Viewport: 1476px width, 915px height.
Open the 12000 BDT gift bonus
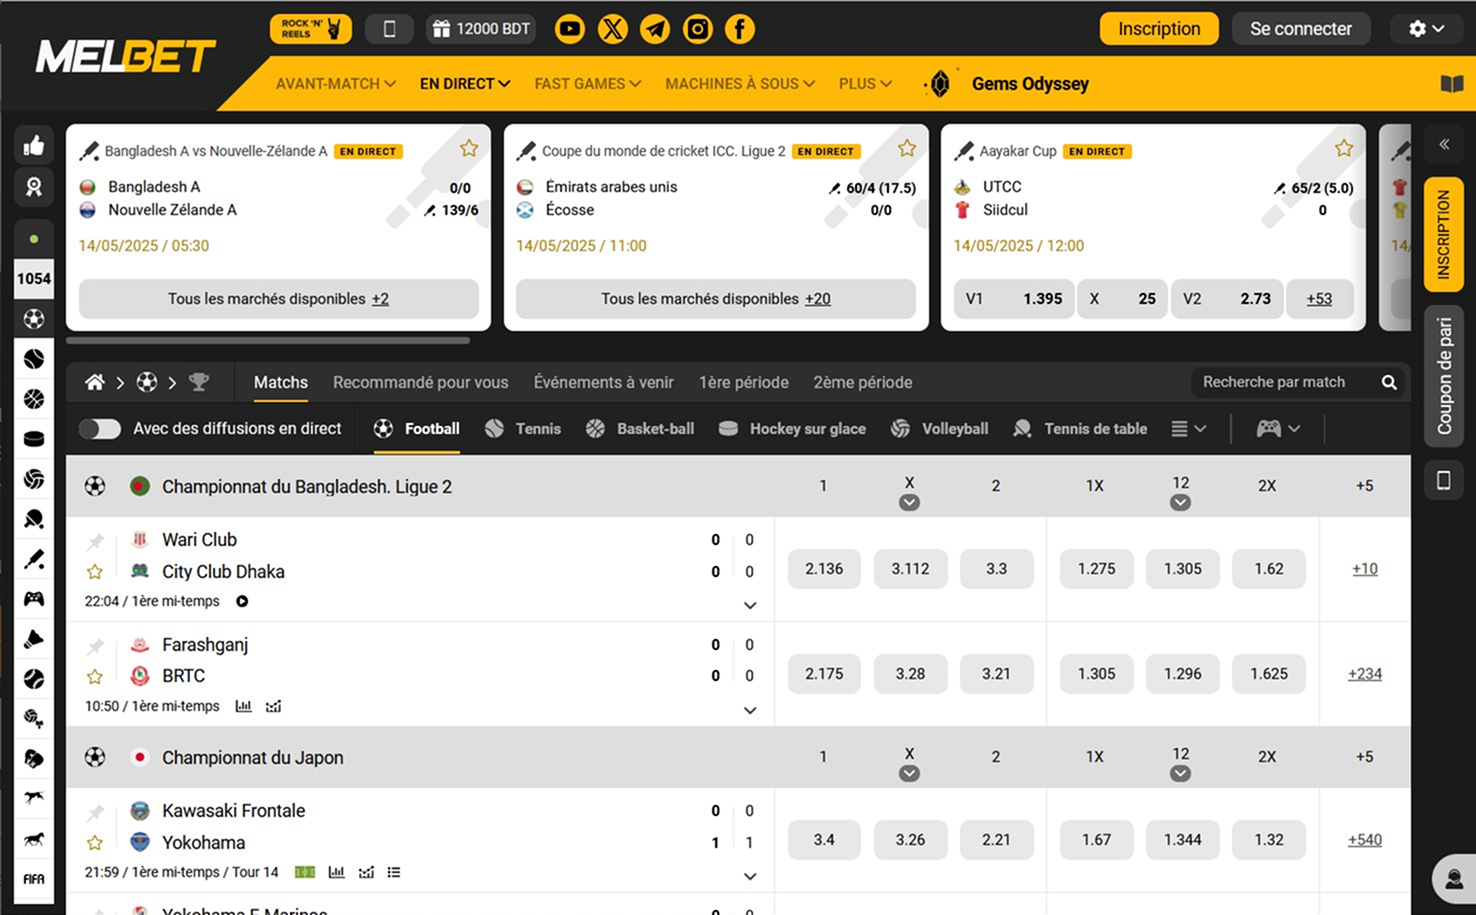coord(481,29)
